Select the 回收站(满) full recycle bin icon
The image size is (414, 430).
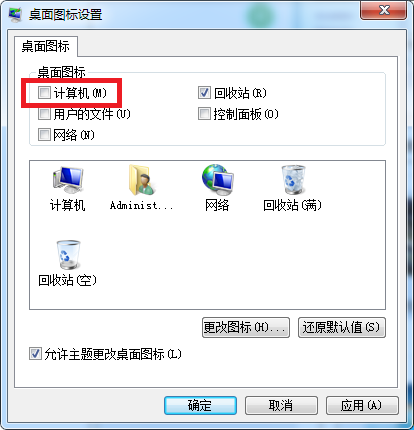pyautogui.click(x=293, y=180)
